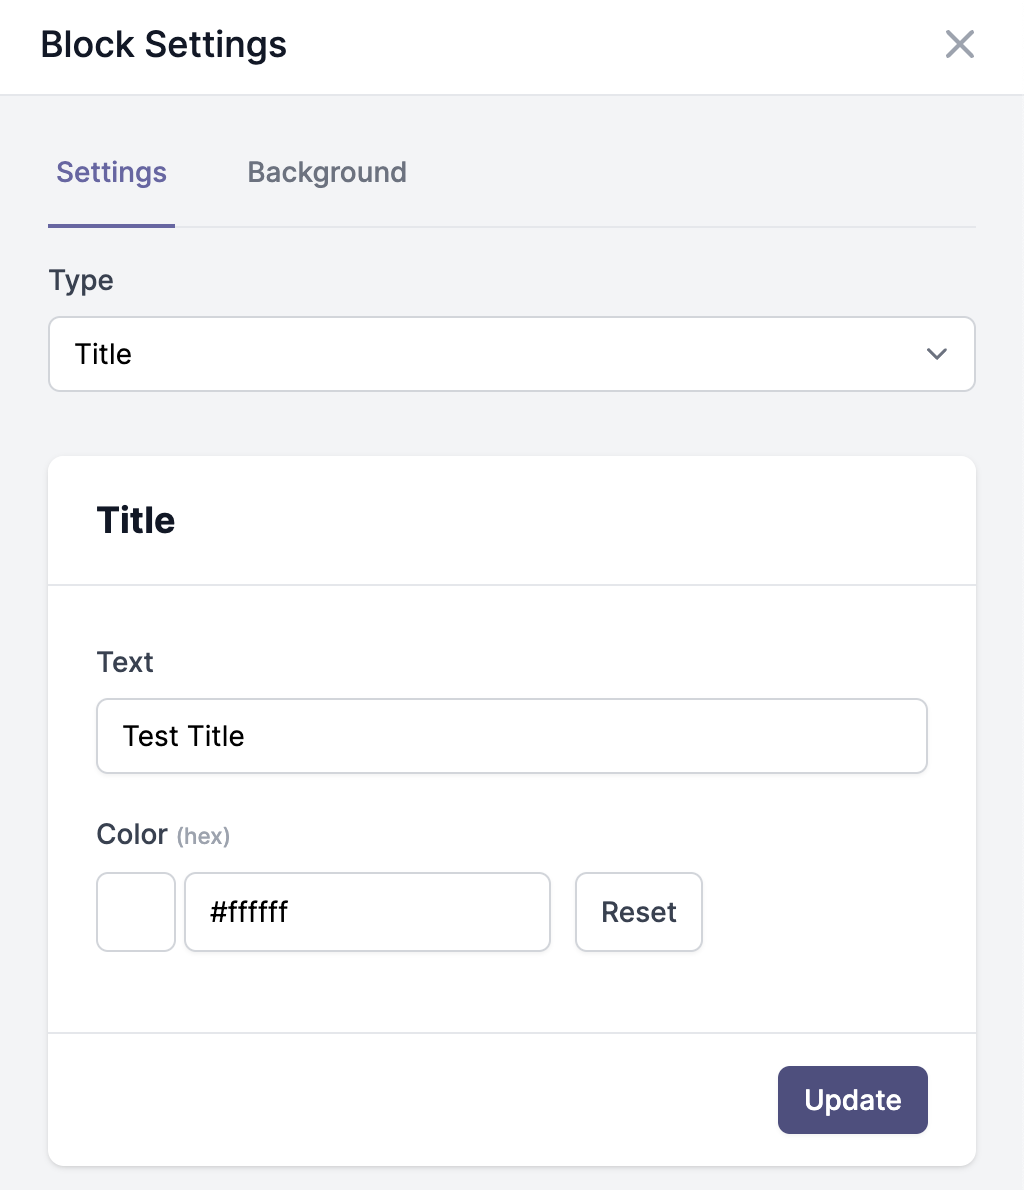Click the Block Settings header text
The height and width of the screenshot is (1190, 1024).
[x=164, y=44]
